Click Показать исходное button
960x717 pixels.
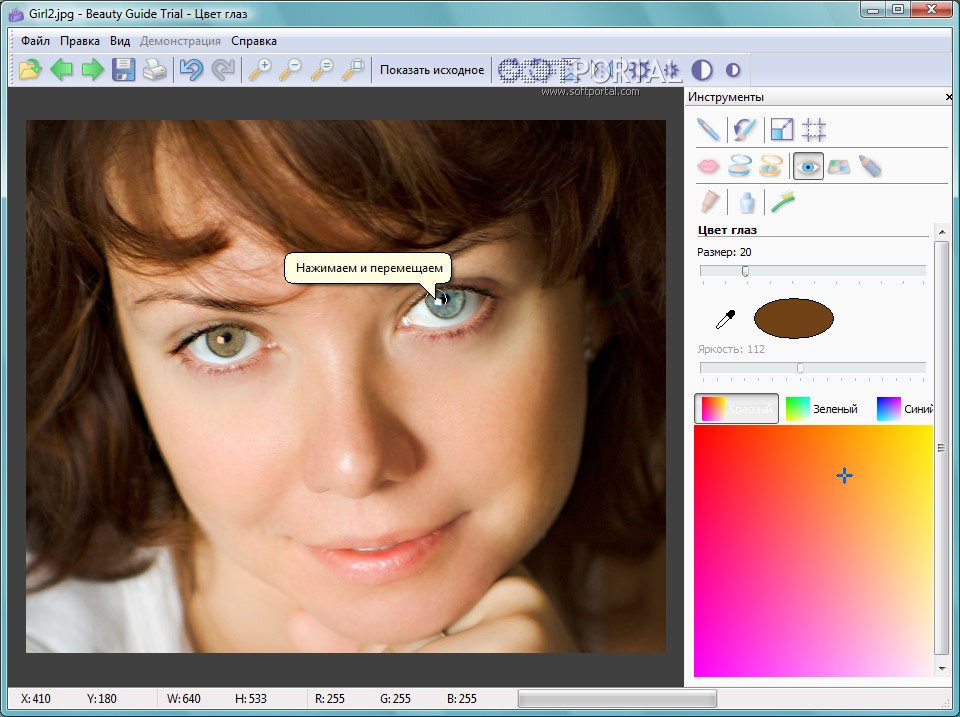[432, 70]
